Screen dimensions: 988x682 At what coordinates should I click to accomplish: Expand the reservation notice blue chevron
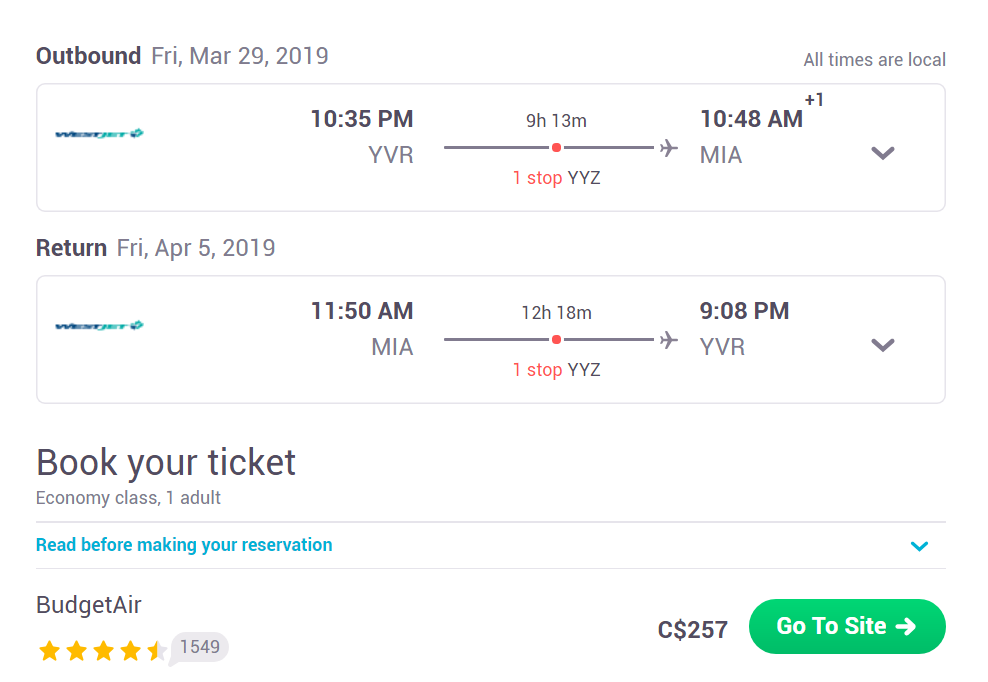click(919, 546)
